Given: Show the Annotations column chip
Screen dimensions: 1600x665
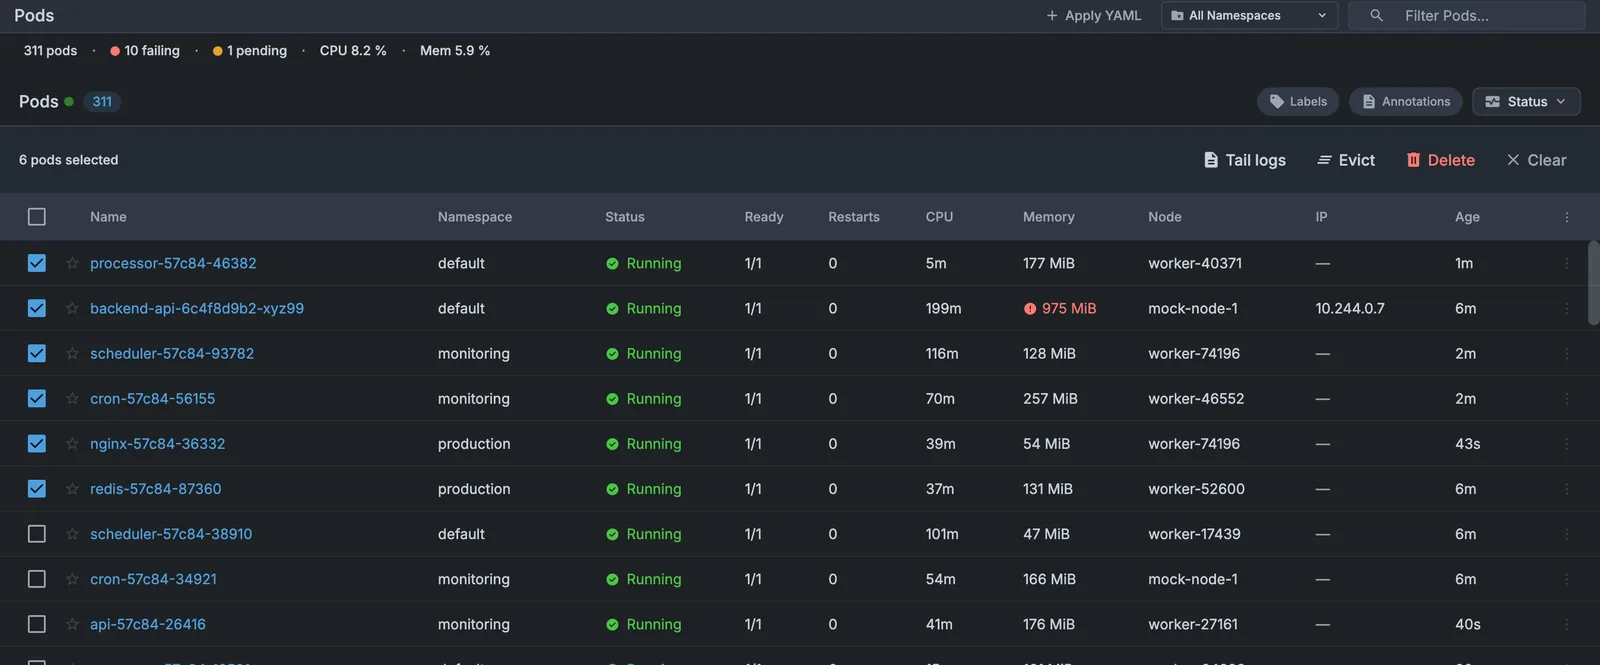Looking at the screenshot, I should coord(1406,102).
